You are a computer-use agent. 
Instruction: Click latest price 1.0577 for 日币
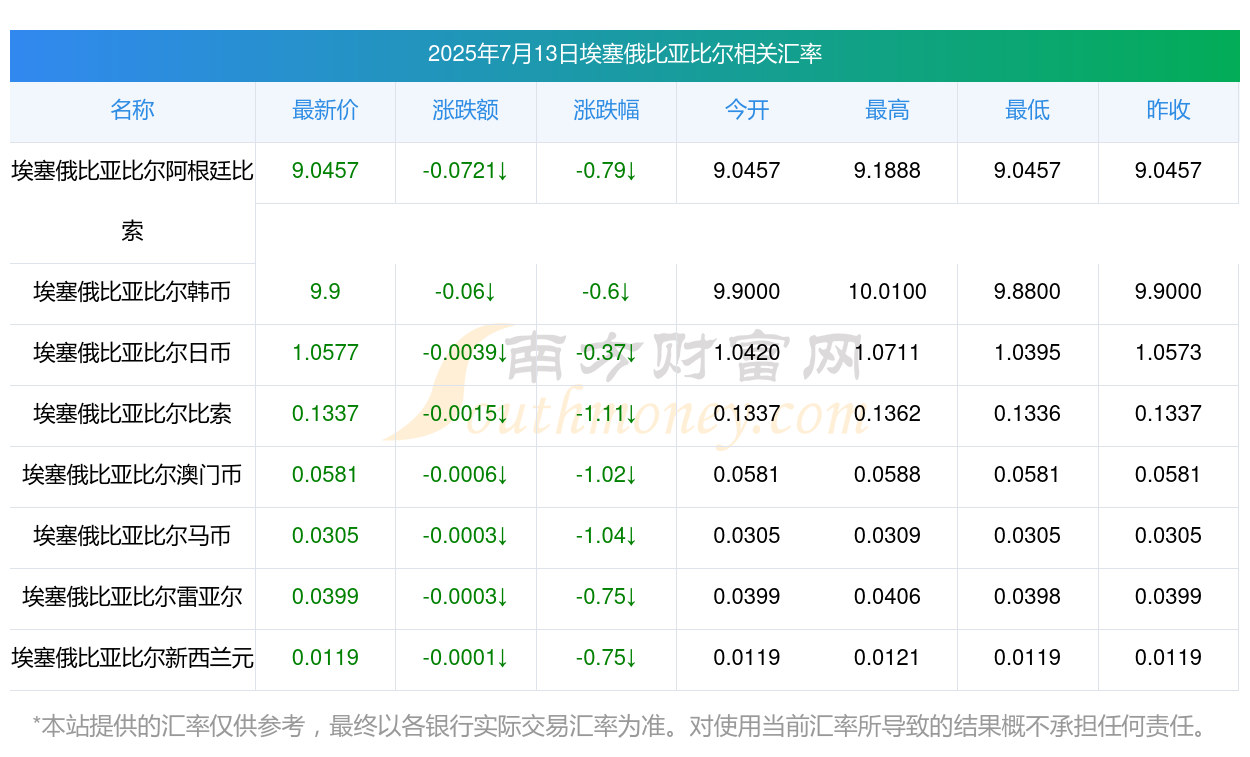325,353
